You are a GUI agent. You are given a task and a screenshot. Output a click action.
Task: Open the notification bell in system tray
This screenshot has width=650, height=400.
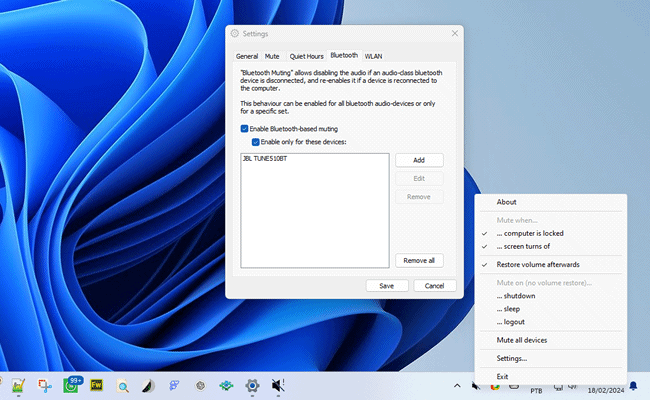pyautogui.click(x=633, y=386)
